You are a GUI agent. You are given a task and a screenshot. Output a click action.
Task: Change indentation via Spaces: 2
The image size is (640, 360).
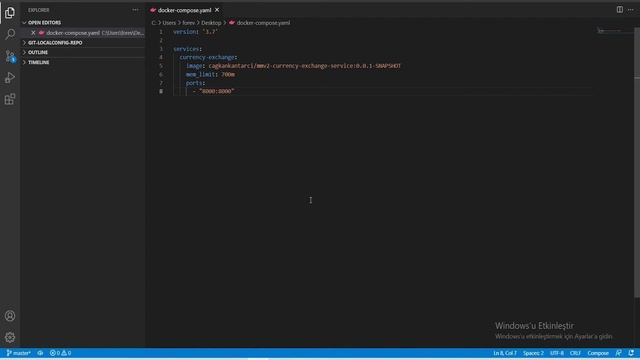533,353
